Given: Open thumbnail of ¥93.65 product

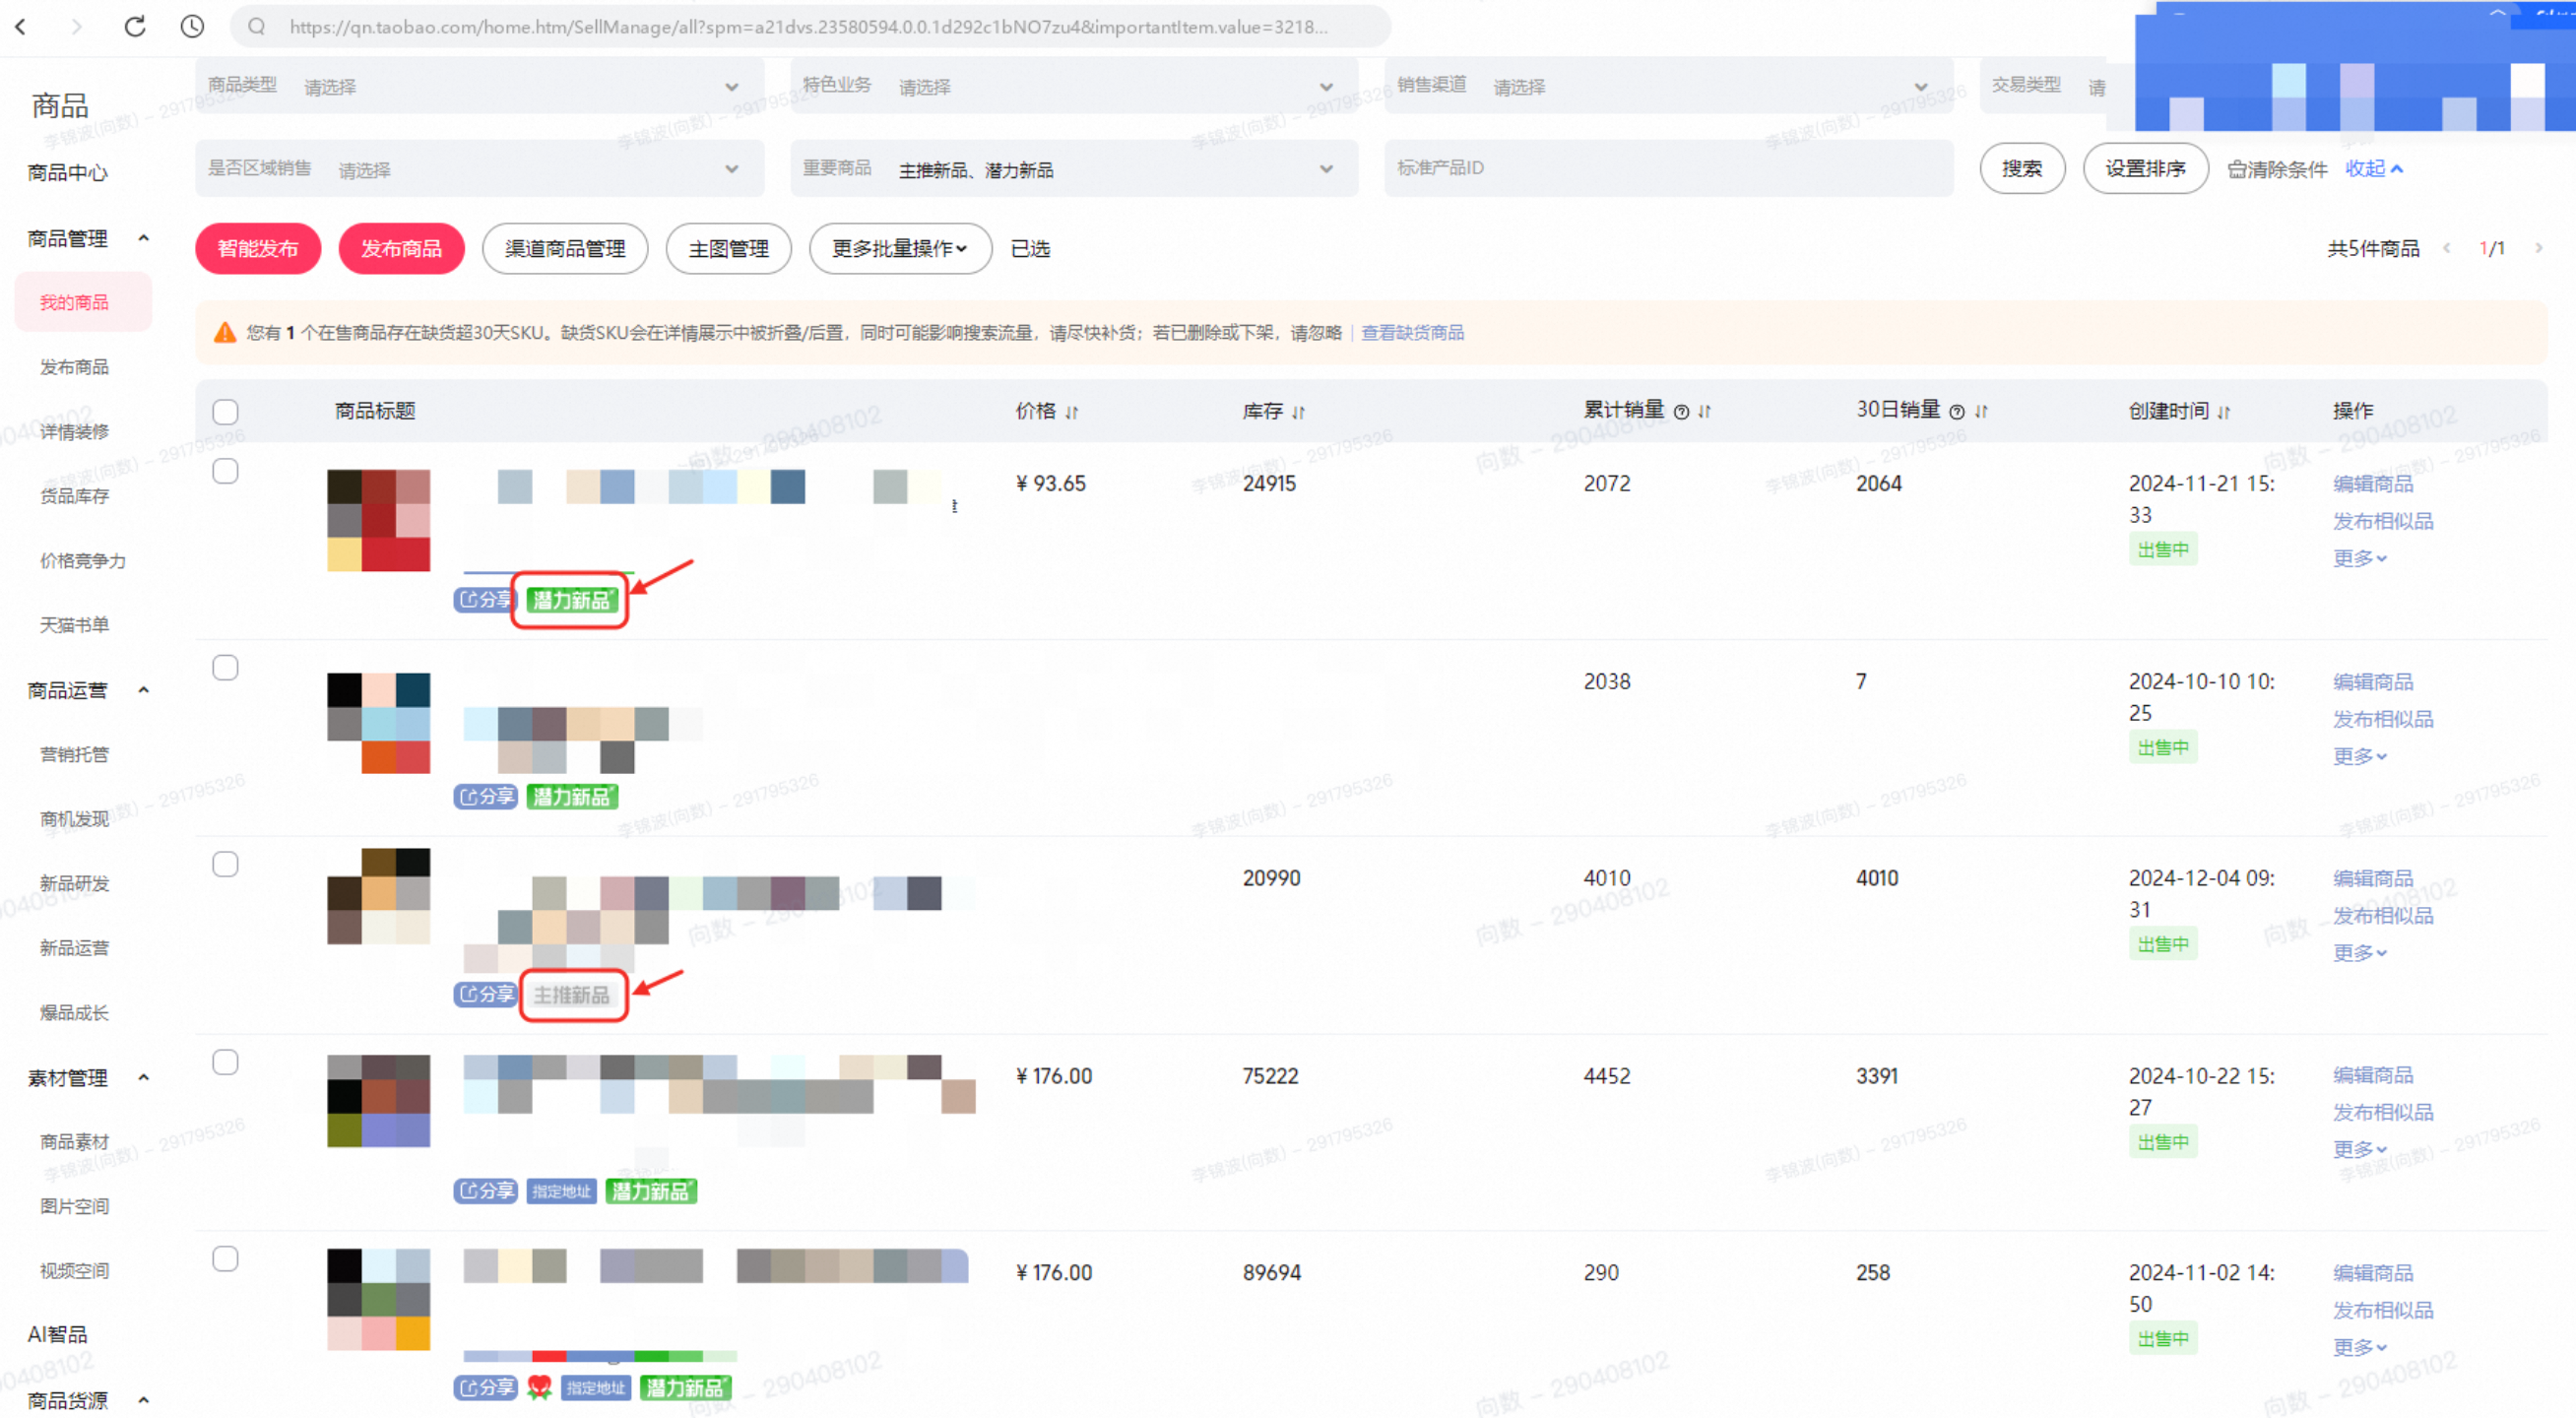Looking at the screenshot, I should click(x=379, y=521).
